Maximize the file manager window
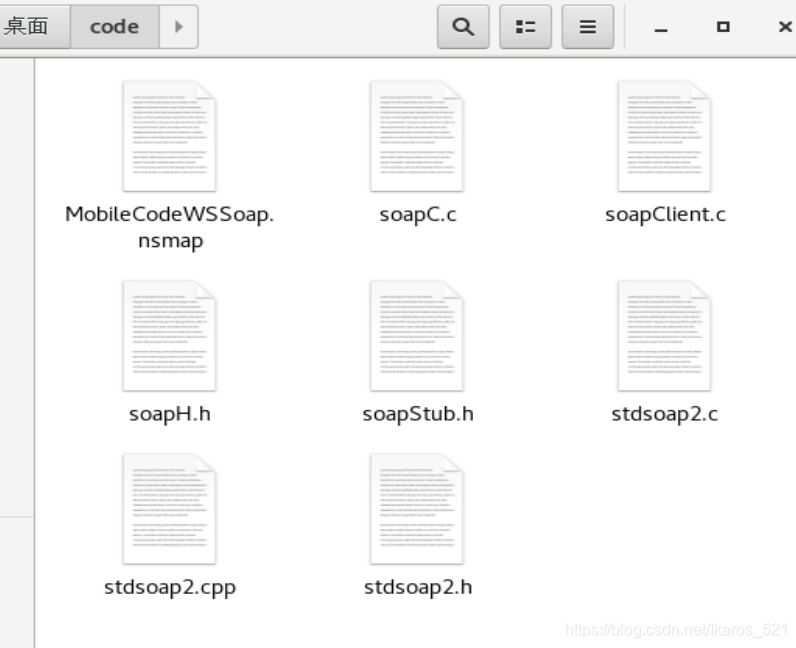This screenshot has width=796, height=648. 723,27
